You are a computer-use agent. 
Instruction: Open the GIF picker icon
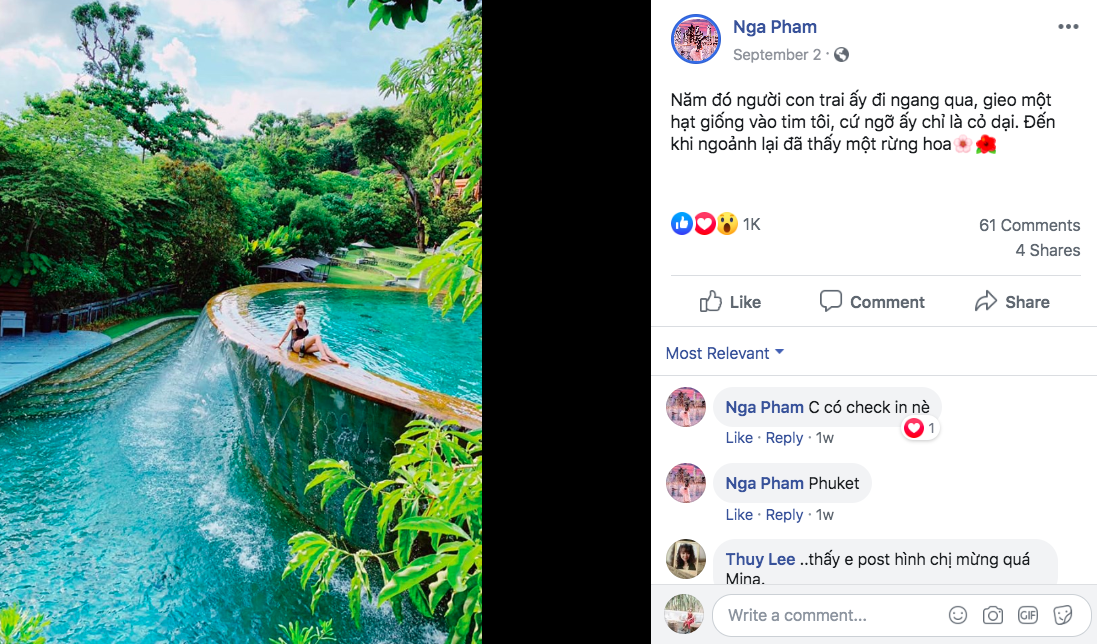[x=1028, y=615]
